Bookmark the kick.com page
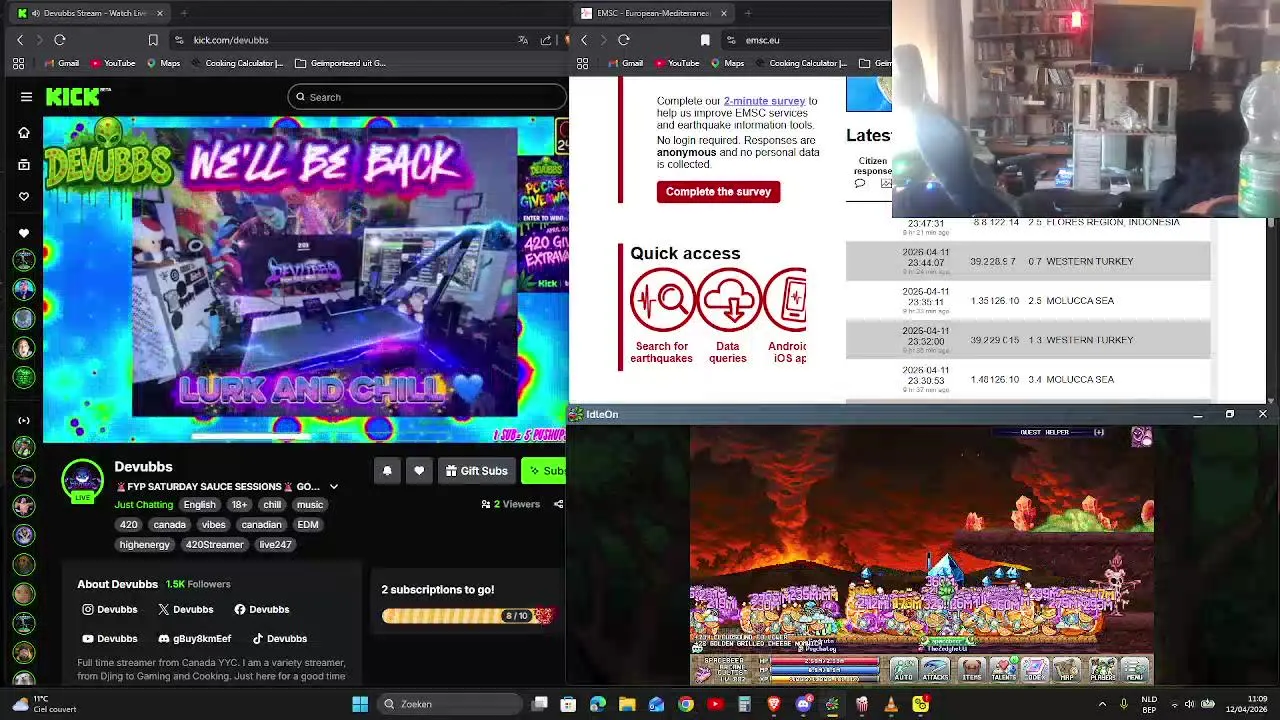The image size is (1280, 720). (153, 40)
